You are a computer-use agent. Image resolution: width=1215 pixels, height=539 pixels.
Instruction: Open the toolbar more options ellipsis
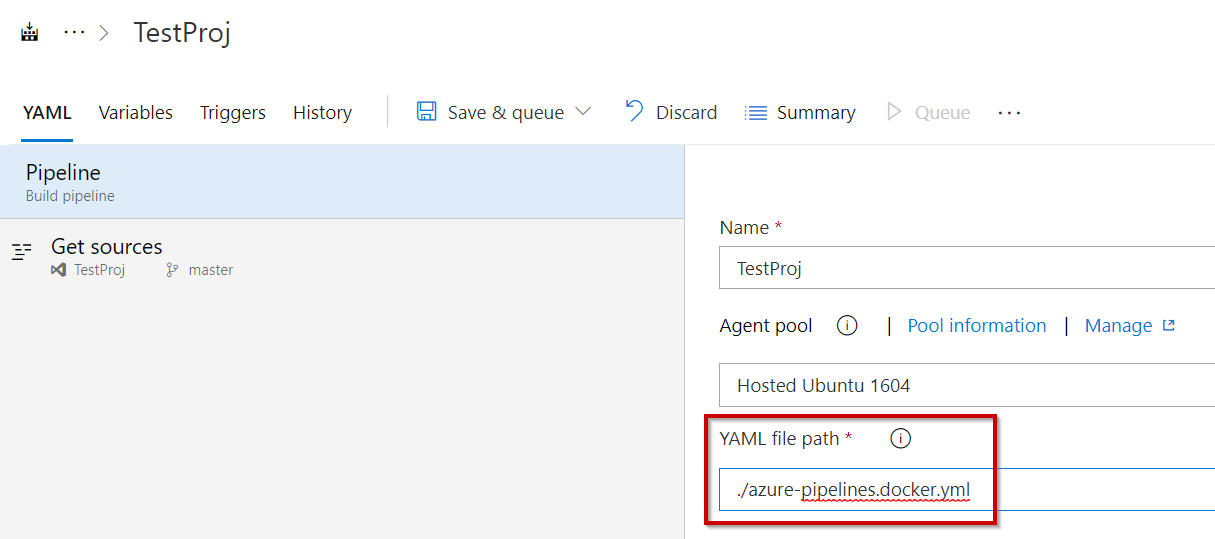[x=1009, y=113]
